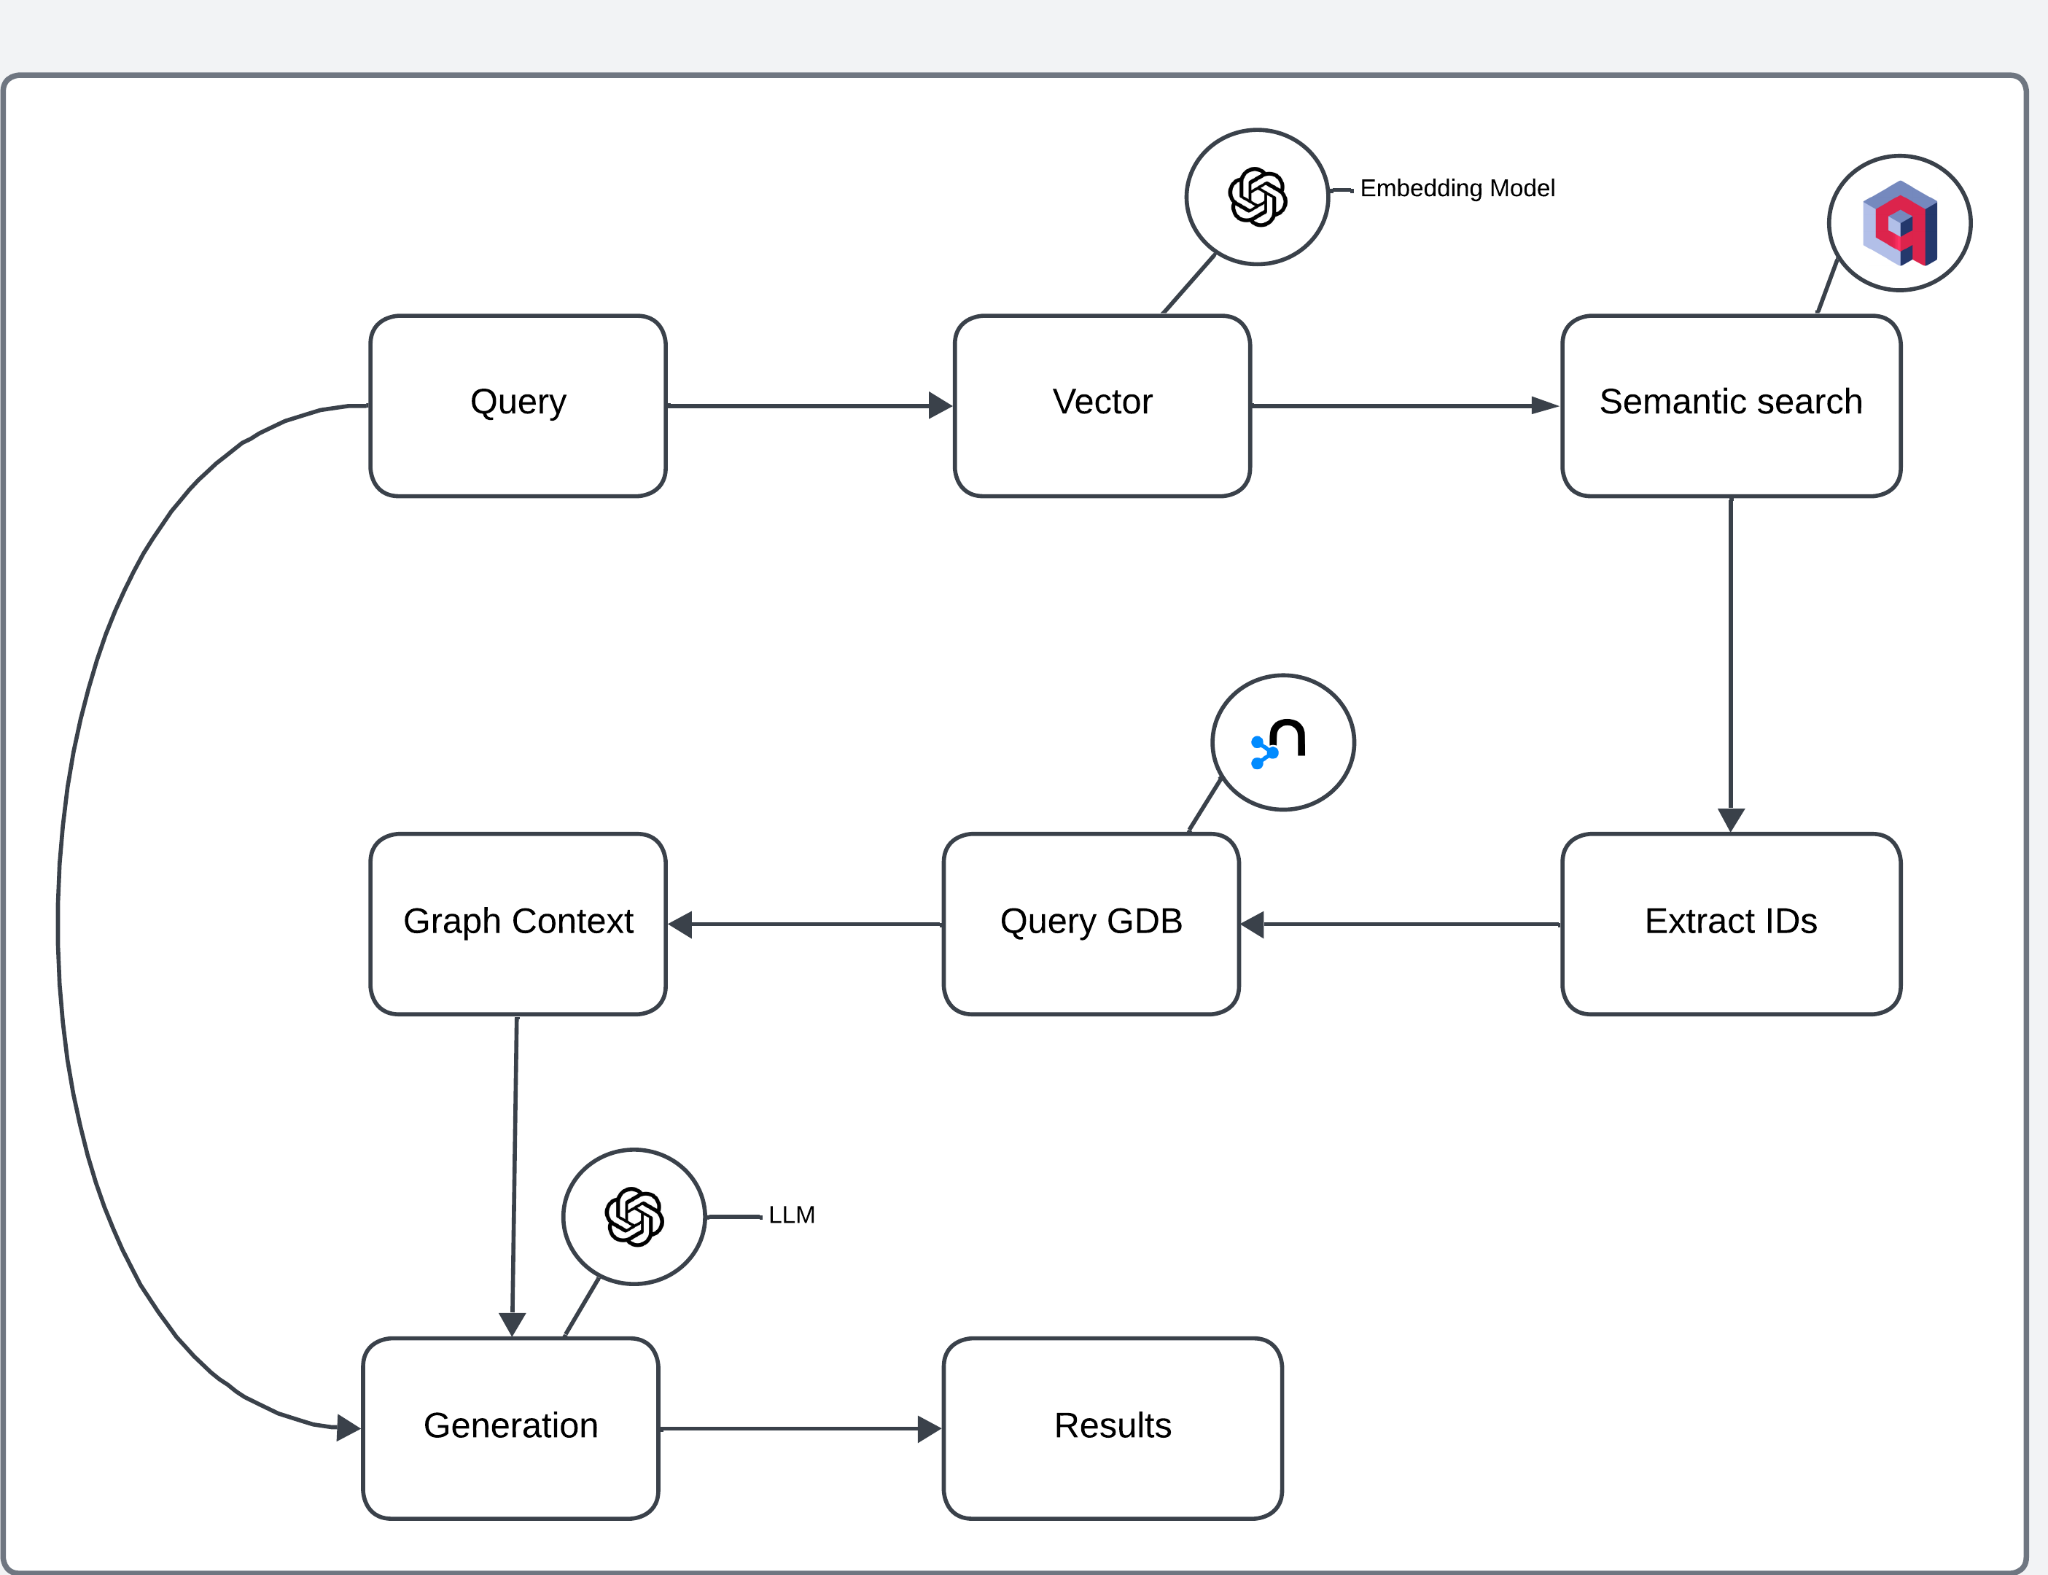Click the LLM text label
Viewport: 2048px width, 1575px height.
791,1215
